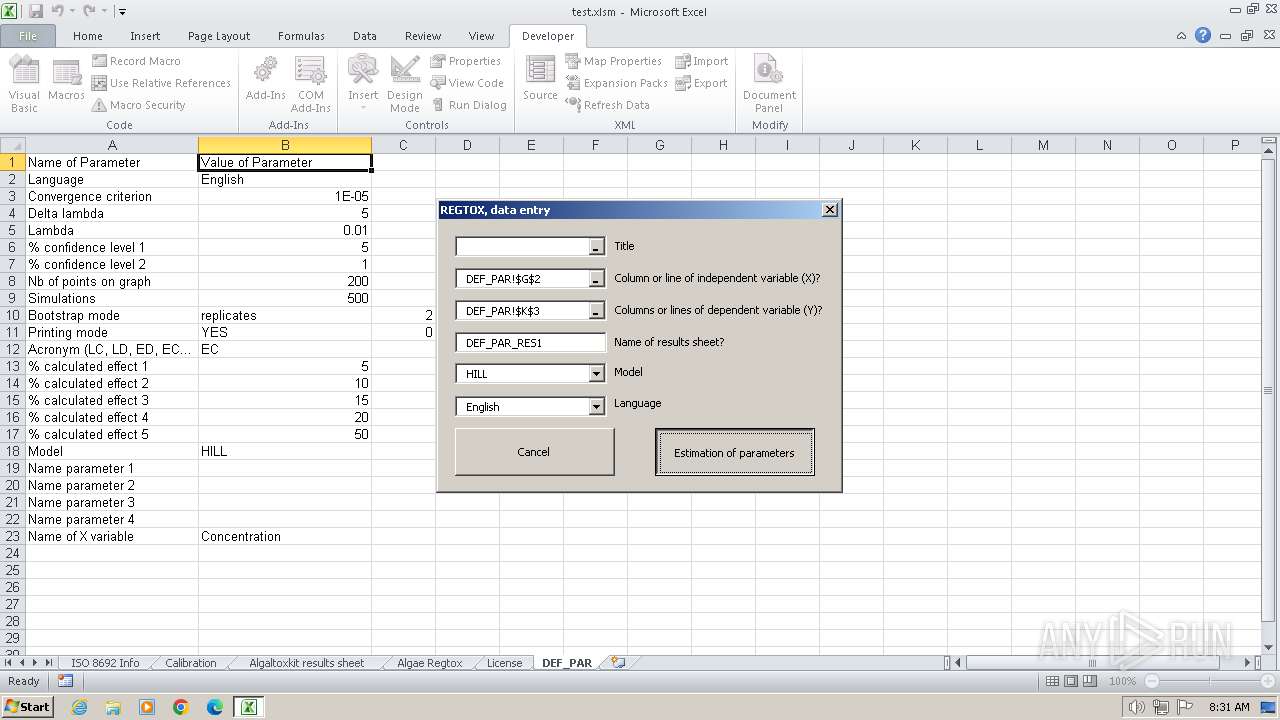Switch to the Formulas tab
1280x720 pixels.
pyautogui.click(x=301, y=36)
